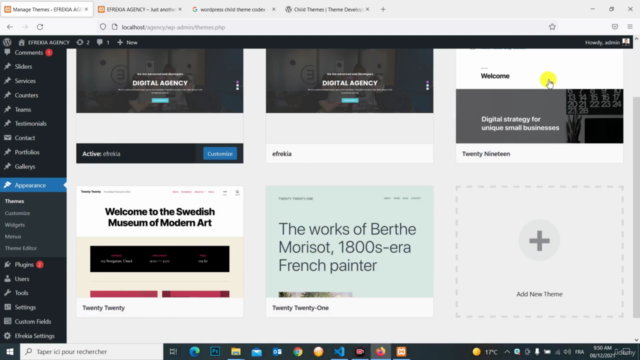Launch Microsoft Edge from taskbar
Image resolution: width=640 pixels, height=360 pixels.
[195, 351]
